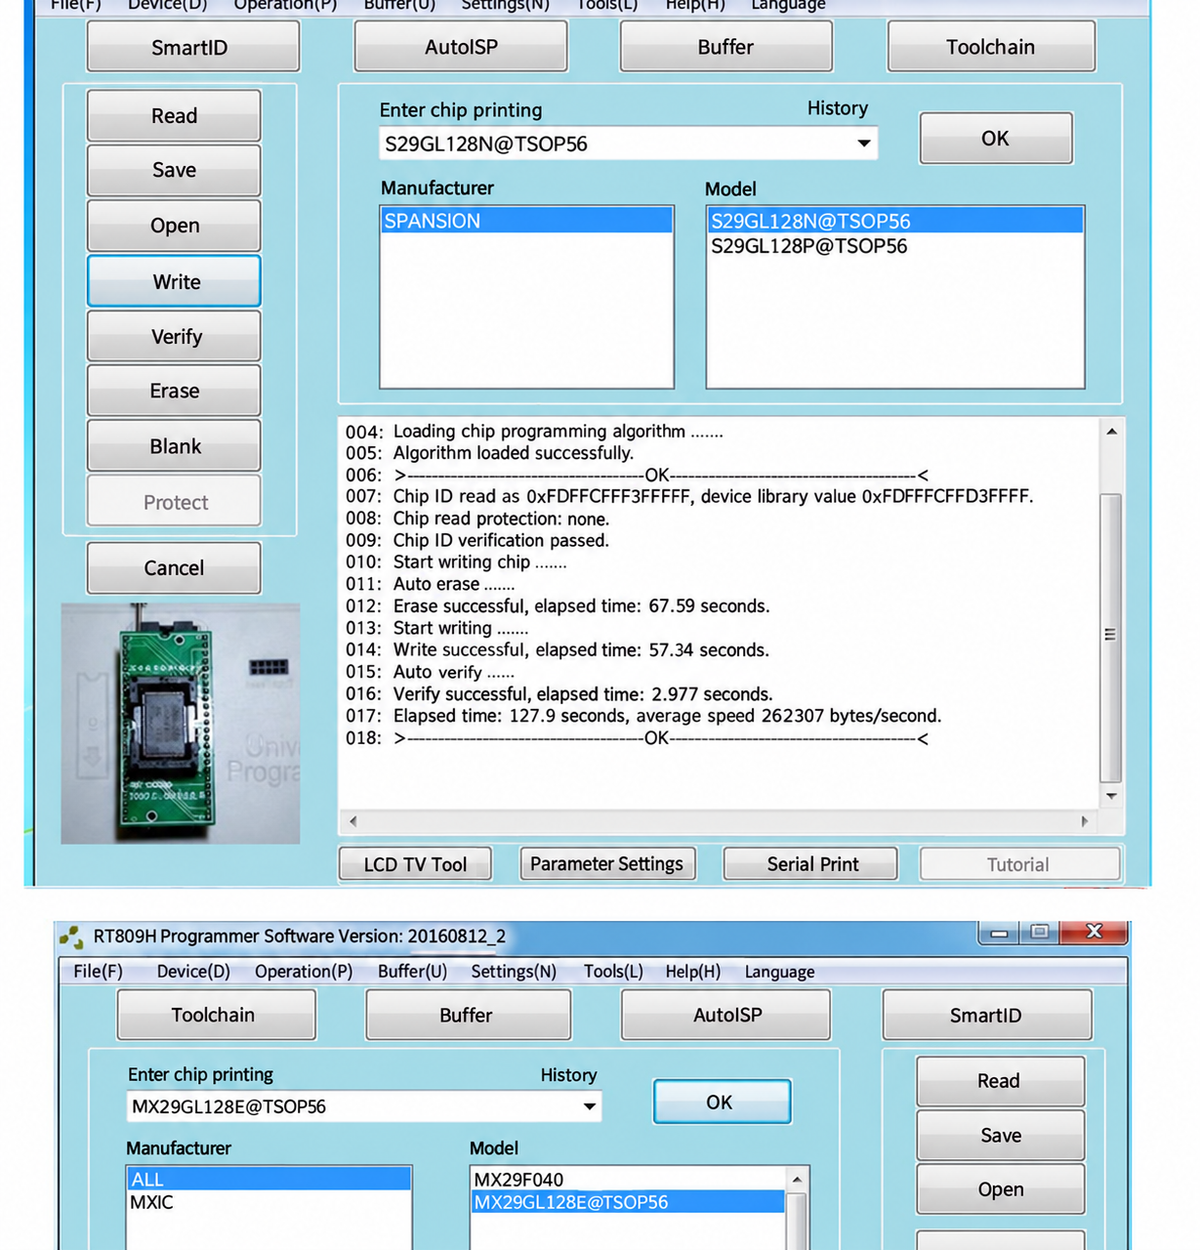Screen dimensions: 1200x1250
Task: Open LCD TV Tool
Action: pyautogui.click(x=415, y=864)
